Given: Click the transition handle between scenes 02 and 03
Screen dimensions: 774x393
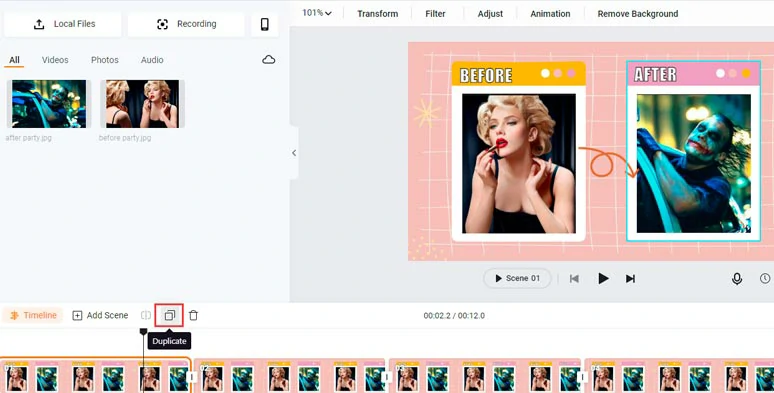Looking at the screenshot, I should click(x=387, y=377).
